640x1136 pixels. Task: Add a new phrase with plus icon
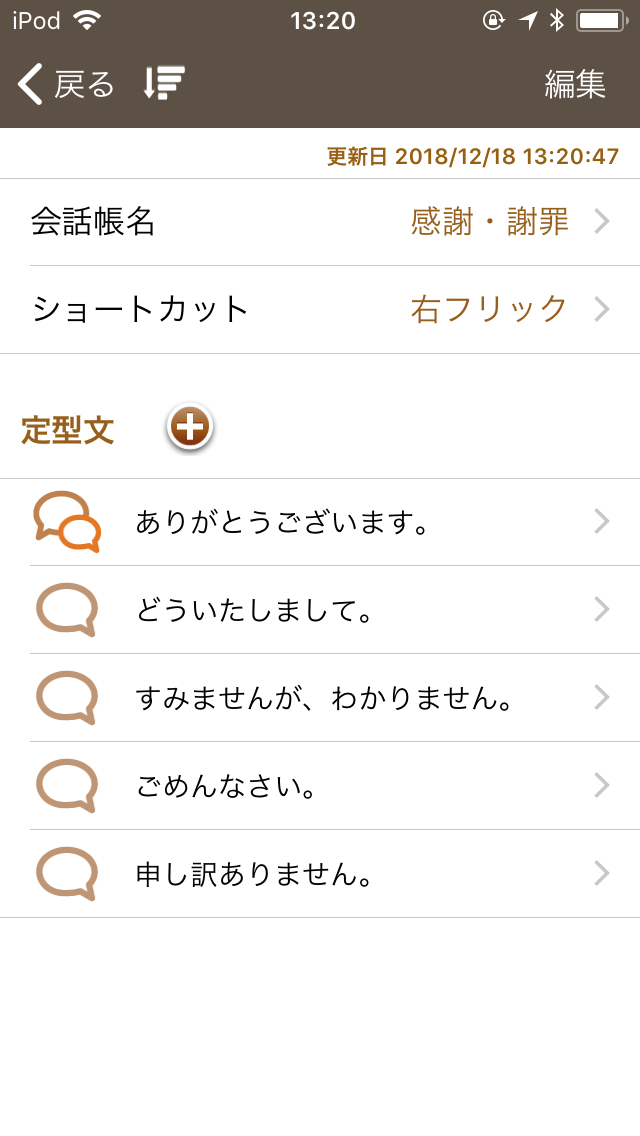(x=190, y=428)
